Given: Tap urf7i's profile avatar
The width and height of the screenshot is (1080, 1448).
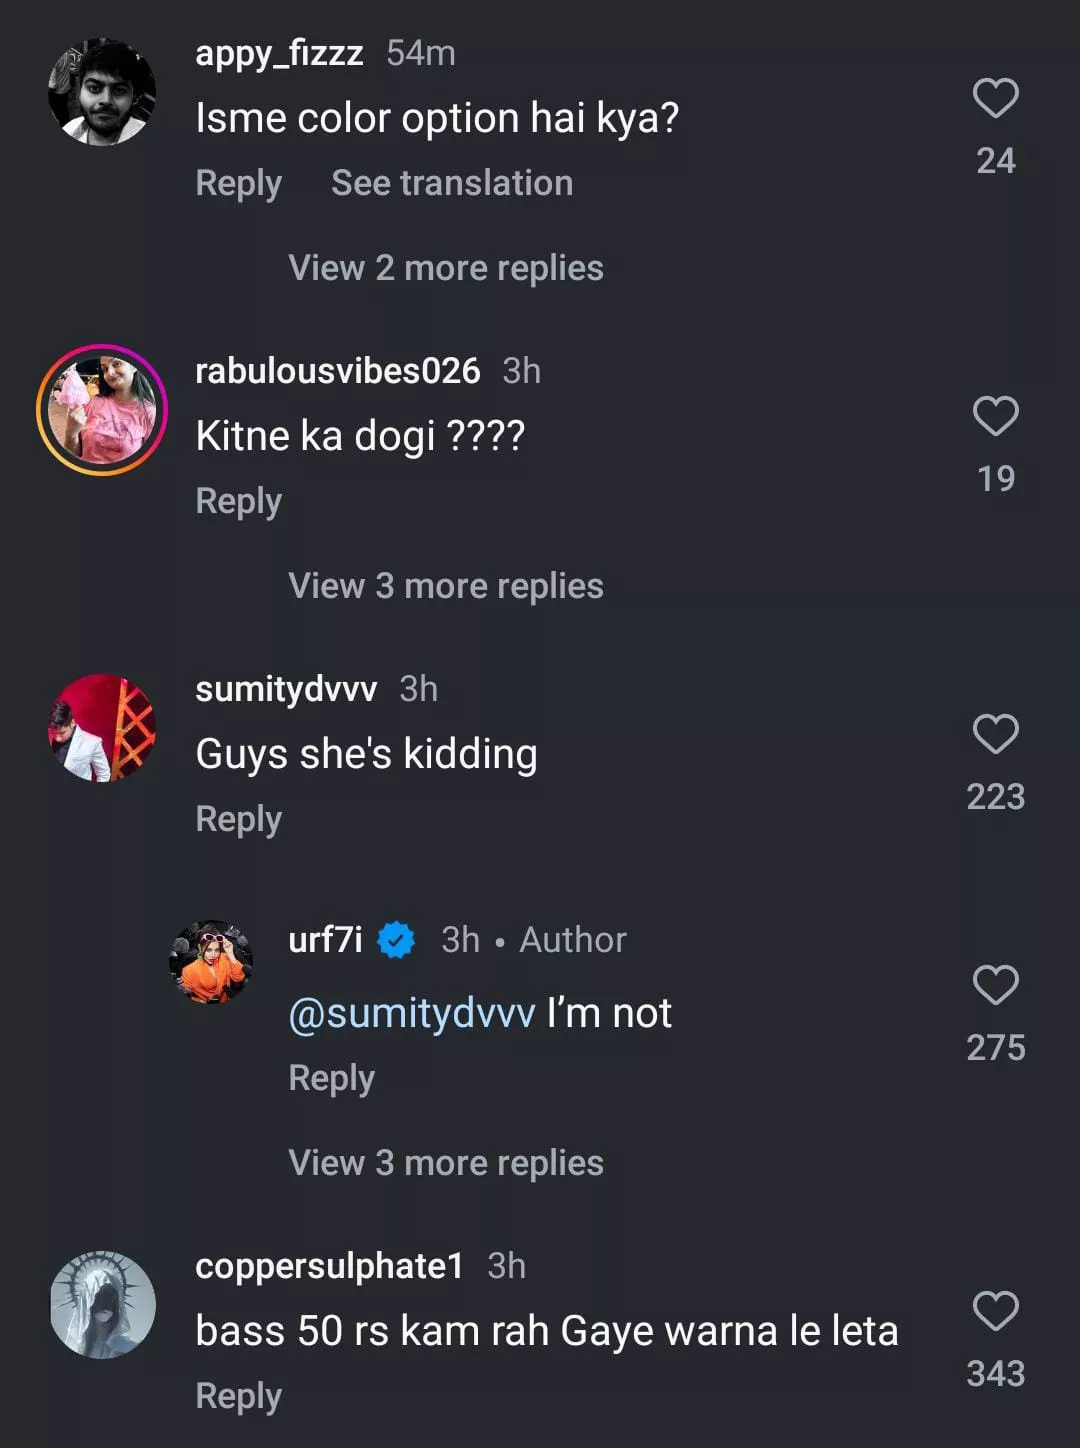Looking at the screenshot, I should click(x=211, y=962).
